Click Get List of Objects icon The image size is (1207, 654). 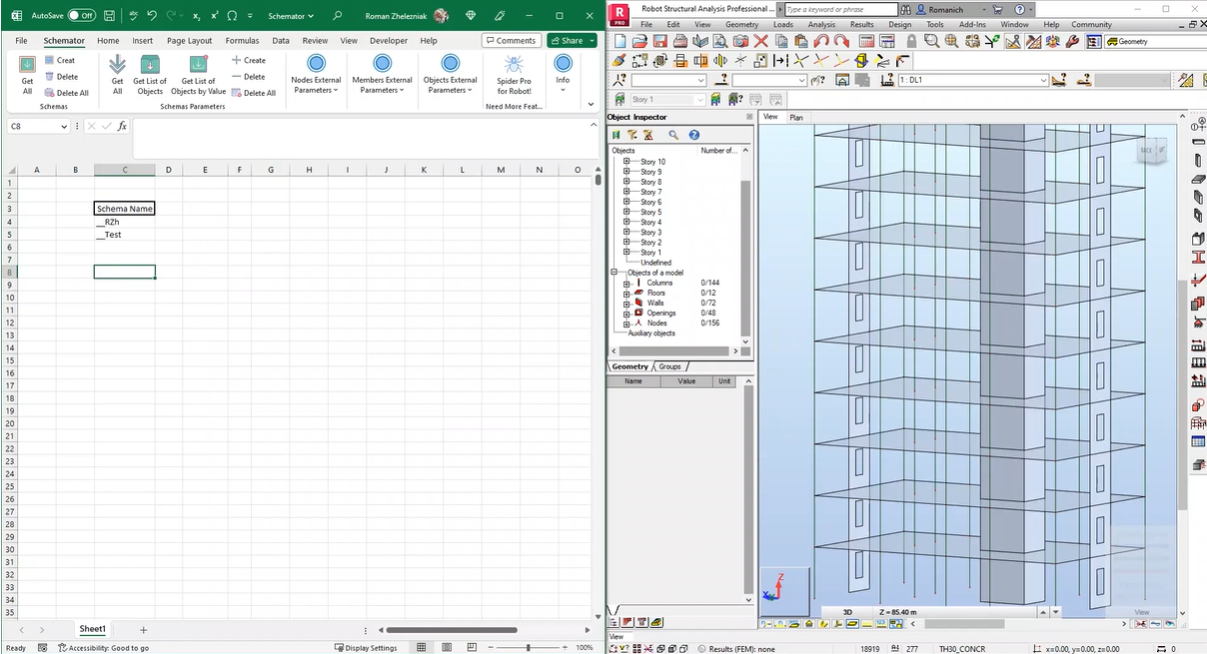[x=150, y=66]
